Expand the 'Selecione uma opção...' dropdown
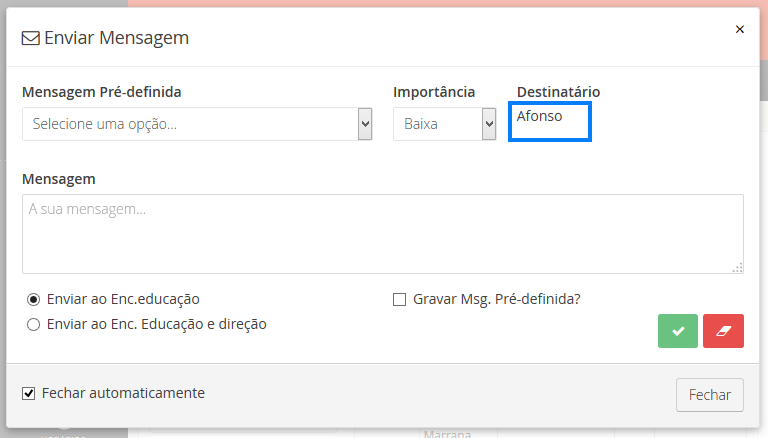The image size is (768, 438). (197, 124)
